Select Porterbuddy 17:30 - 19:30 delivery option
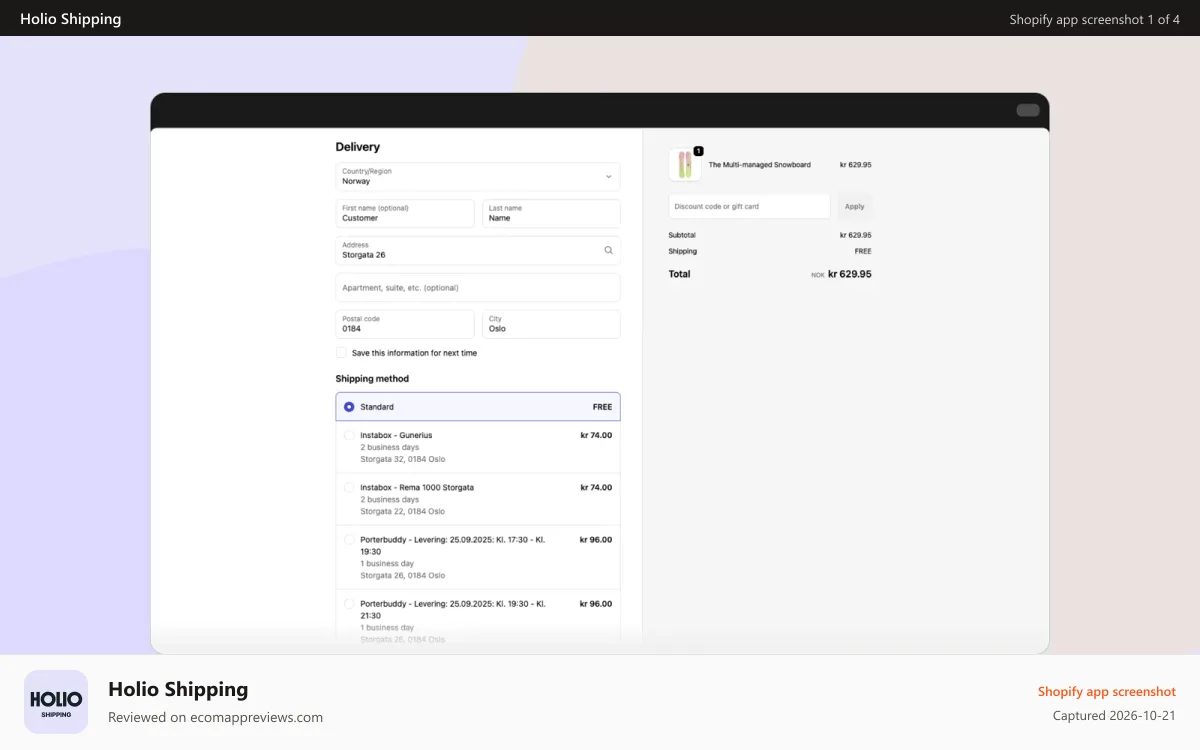Image resolution: width=1200 pixels, height=750 pixels. click(478, 557)
